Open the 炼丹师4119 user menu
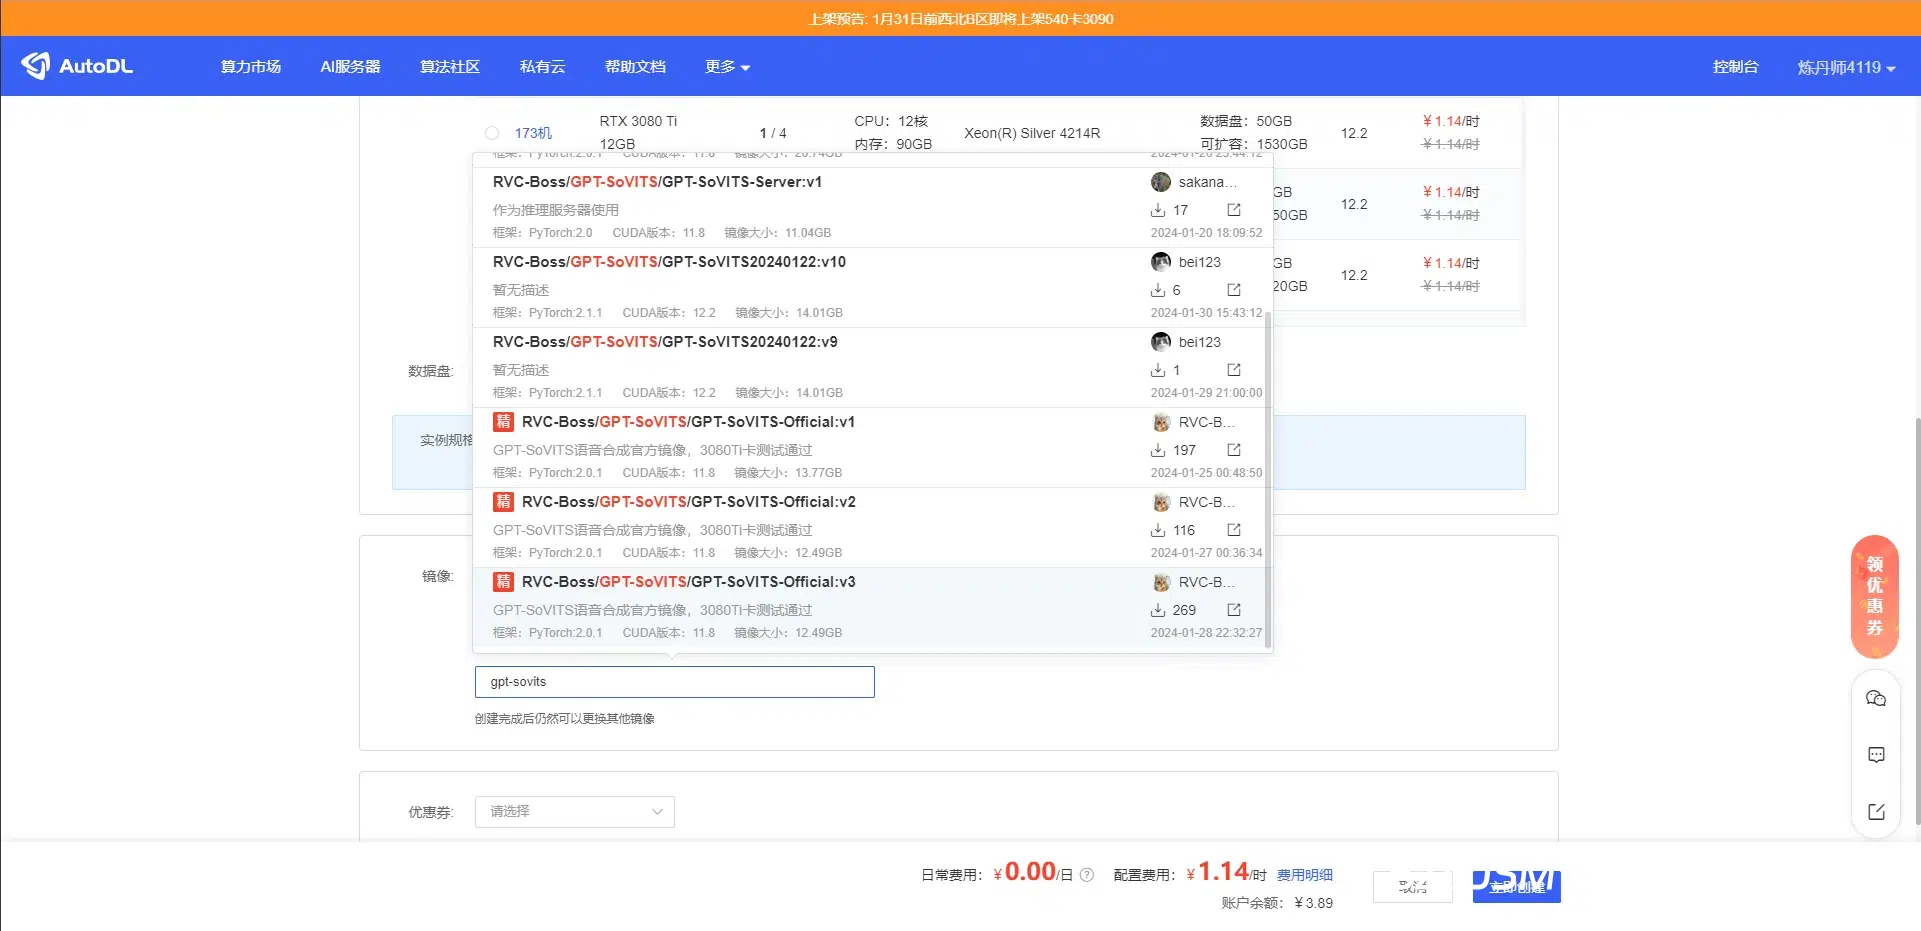This screenshot has width=1921, height=931. click(1846, 67)
